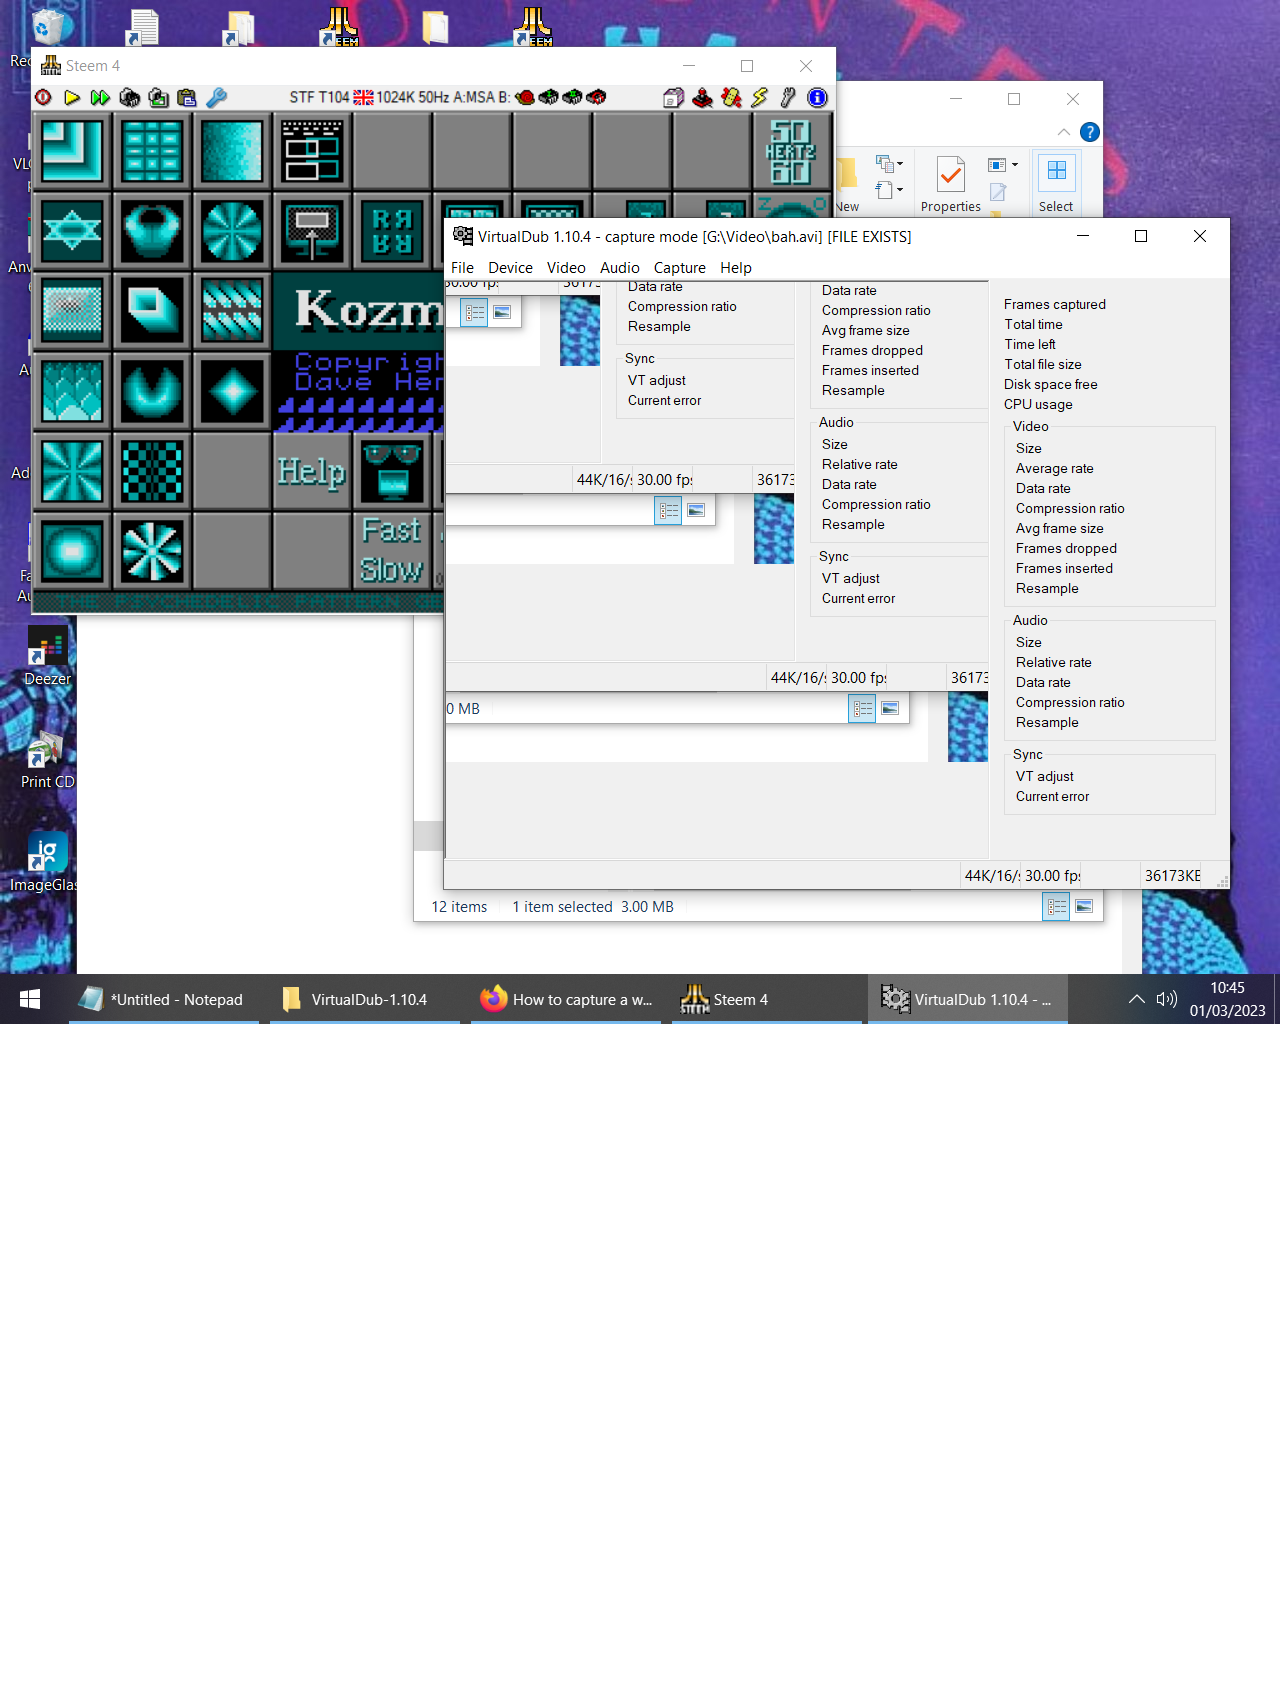Open Steem memory snapshots chip icon
1280x1694 pixels.
129,97
